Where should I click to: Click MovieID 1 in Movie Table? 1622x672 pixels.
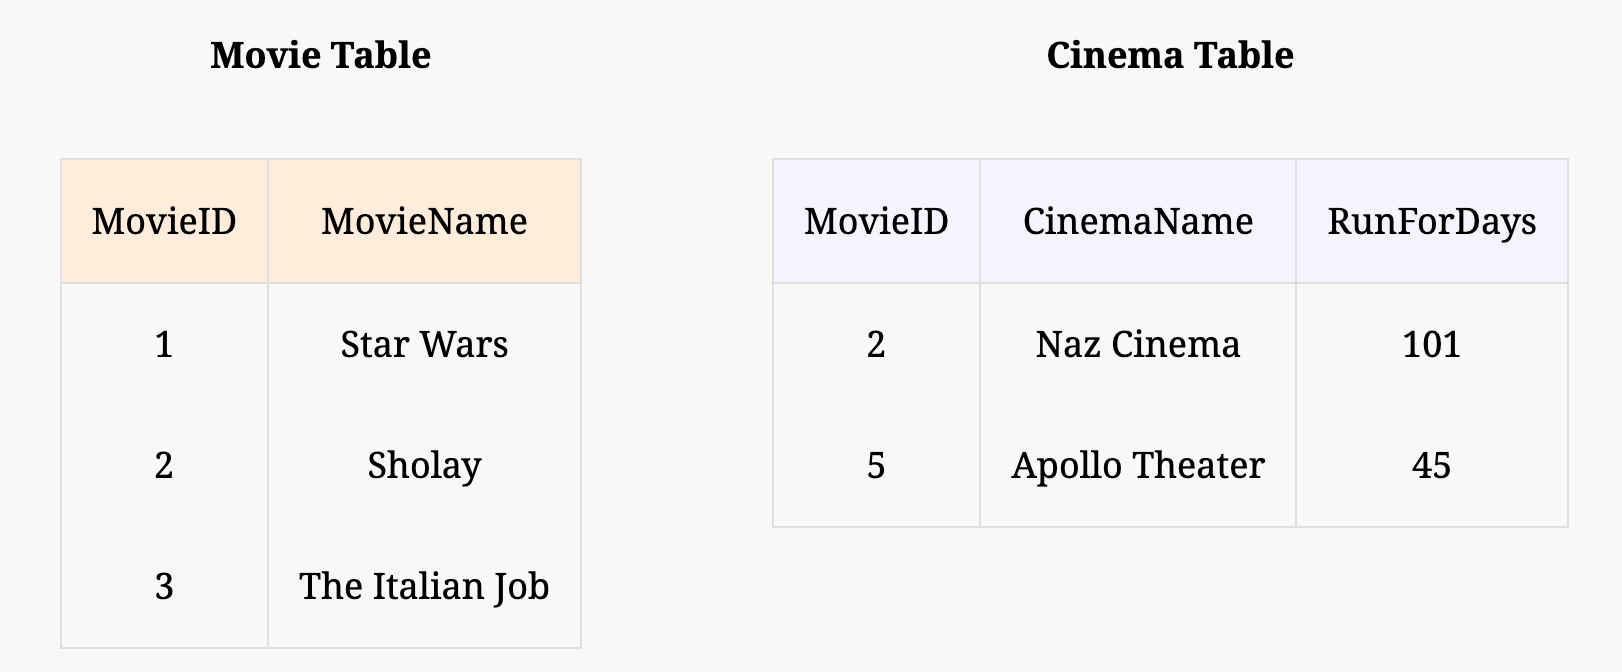(164, 344)
